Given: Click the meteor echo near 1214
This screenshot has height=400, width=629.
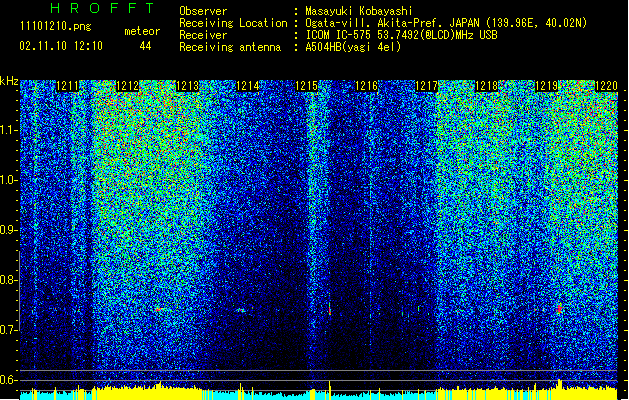Looking at the screenshot, I should 240,310.
